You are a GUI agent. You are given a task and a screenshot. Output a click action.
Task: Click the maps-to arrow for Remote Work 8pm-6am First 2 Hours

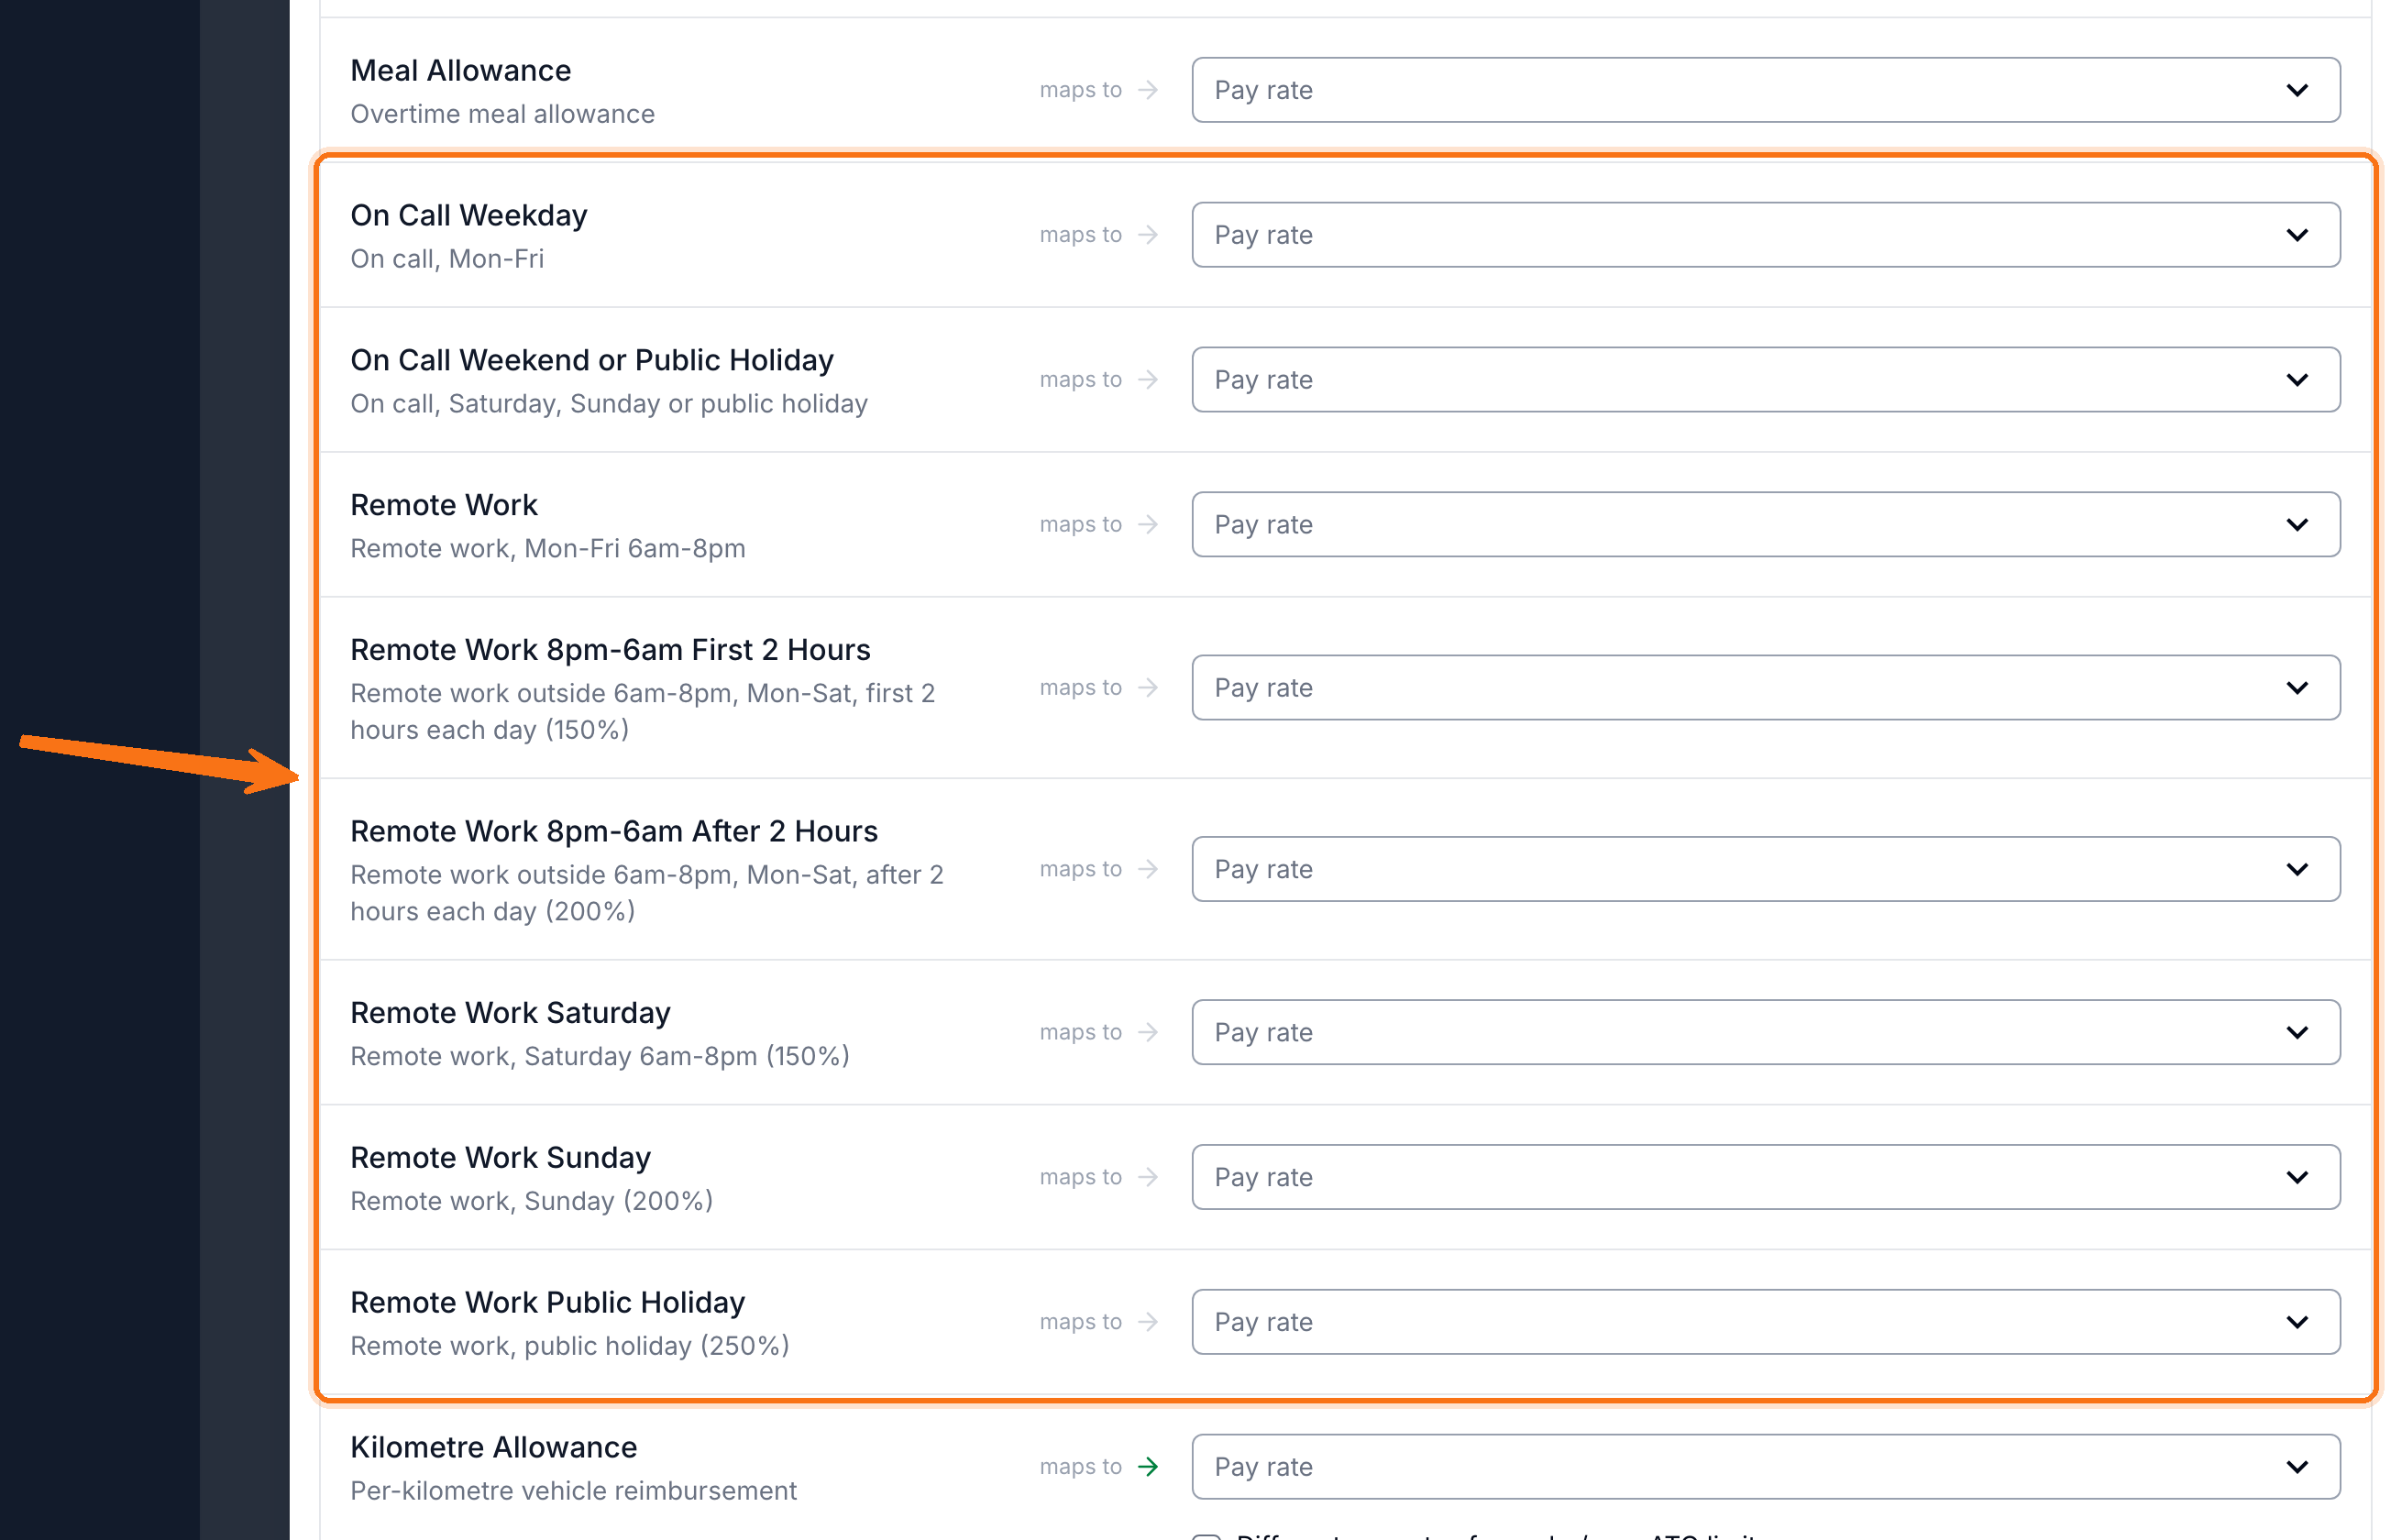tap(1148, 688)
